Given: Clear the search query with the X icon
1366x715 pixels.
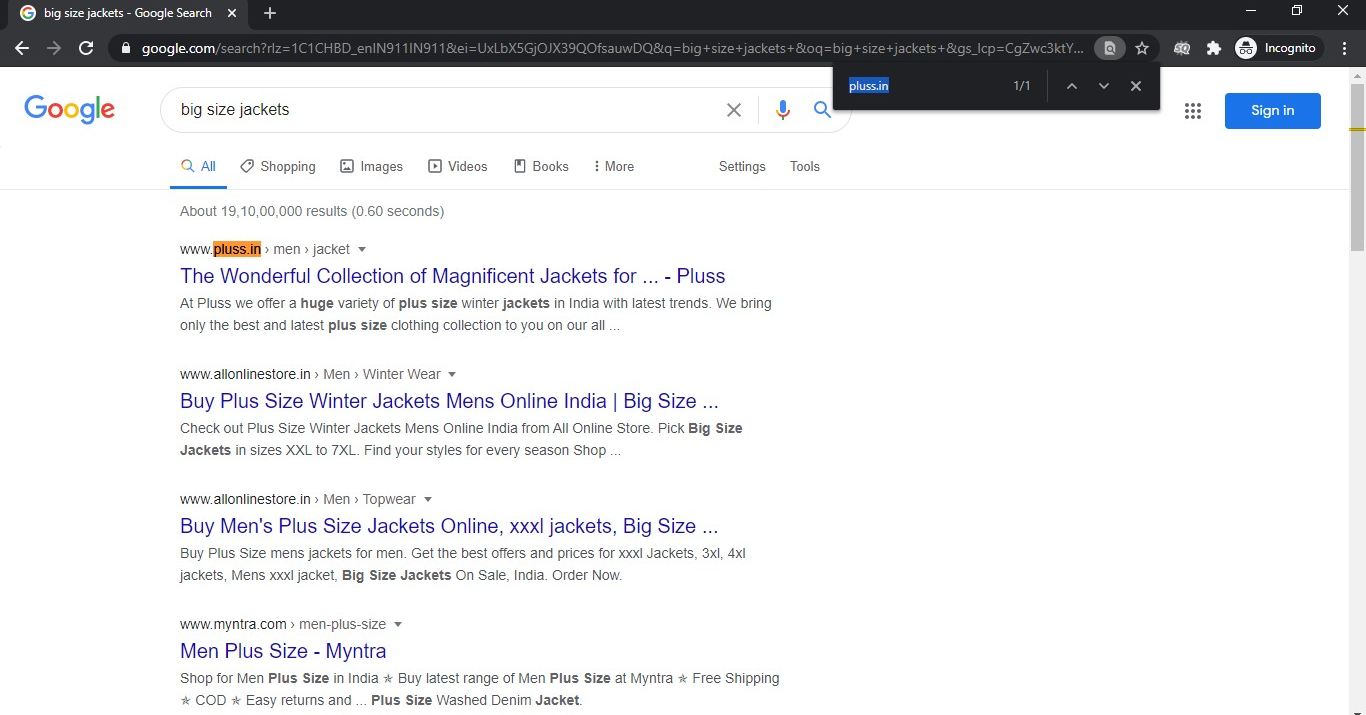Looking at the screenshot, I should pos(734,110).
